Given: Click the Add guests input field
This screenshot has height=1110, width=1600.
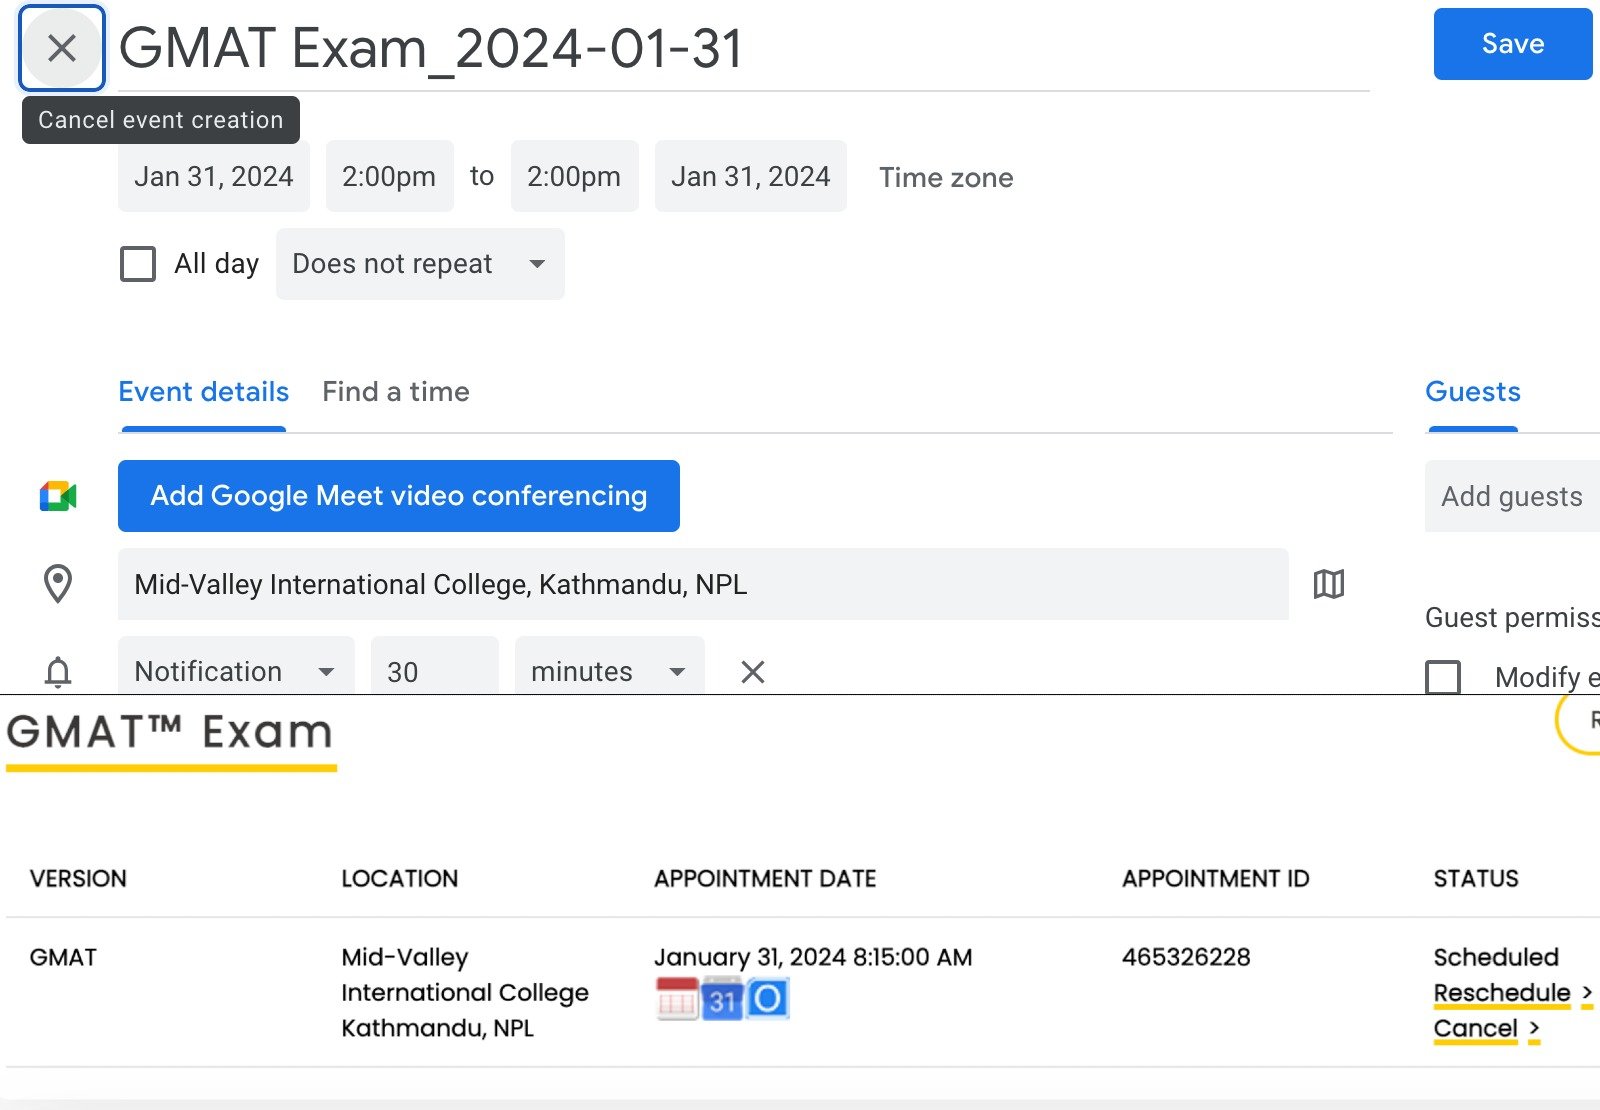Looking at the screenshot, I should pos(1512,496).
